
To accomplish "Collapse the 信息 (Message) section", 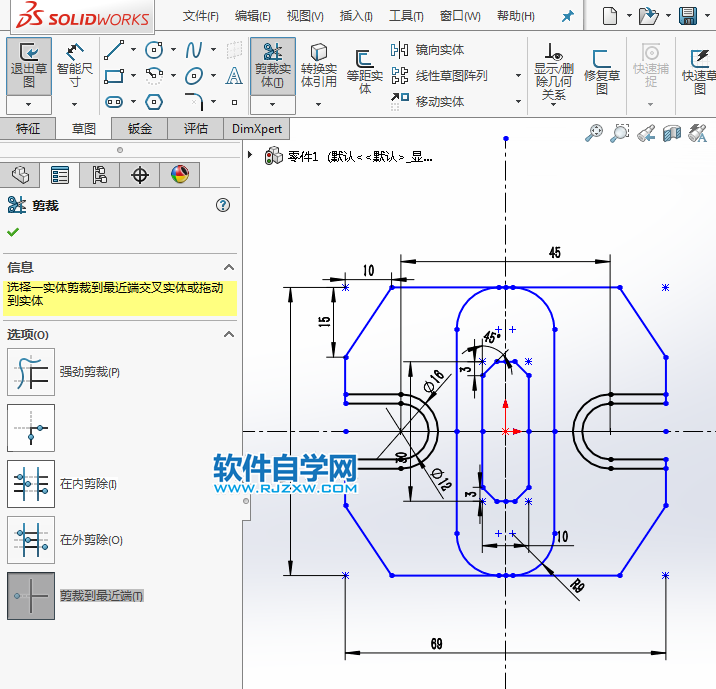I will click(x=229, y=267).
